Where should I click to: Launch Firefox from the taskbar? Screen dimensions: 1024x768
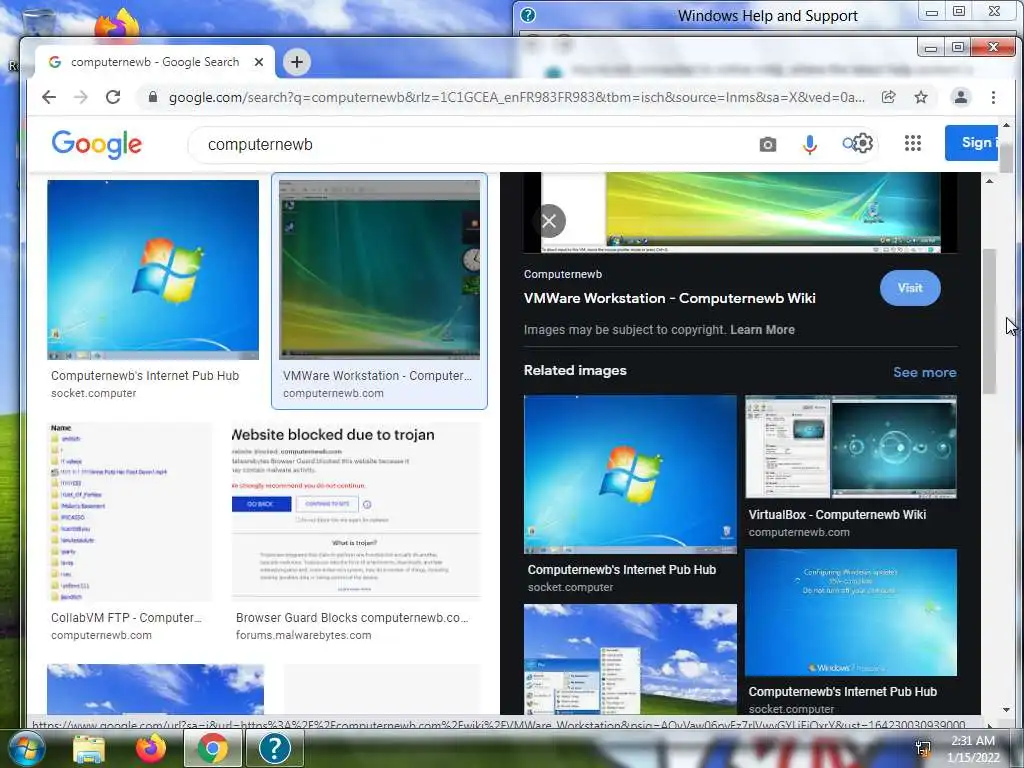click(x=151, y=749)
